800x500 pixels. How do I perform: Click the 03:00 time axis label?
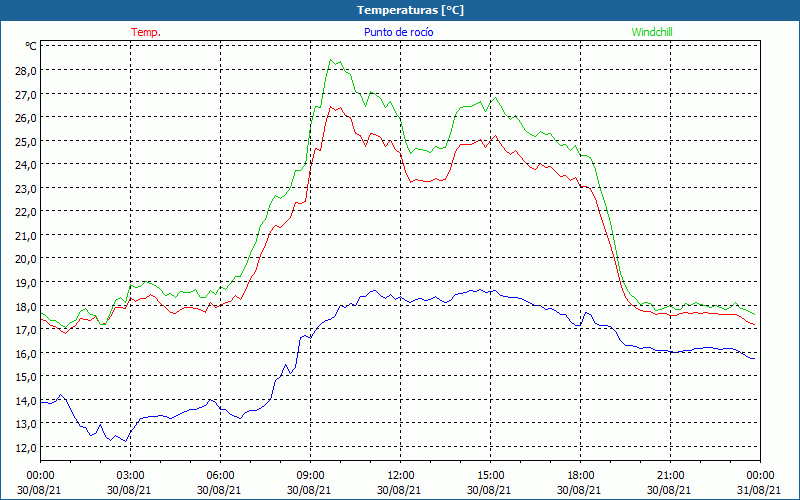(130, 476)
